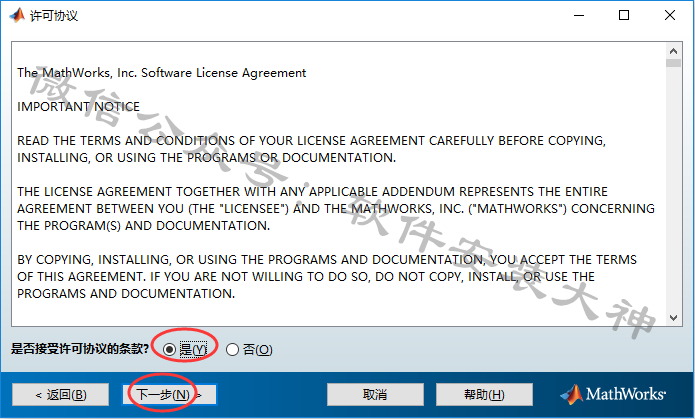Click the '是否接受许可协议的条款?' label
The image size is (695, 419).
(80, 349)
